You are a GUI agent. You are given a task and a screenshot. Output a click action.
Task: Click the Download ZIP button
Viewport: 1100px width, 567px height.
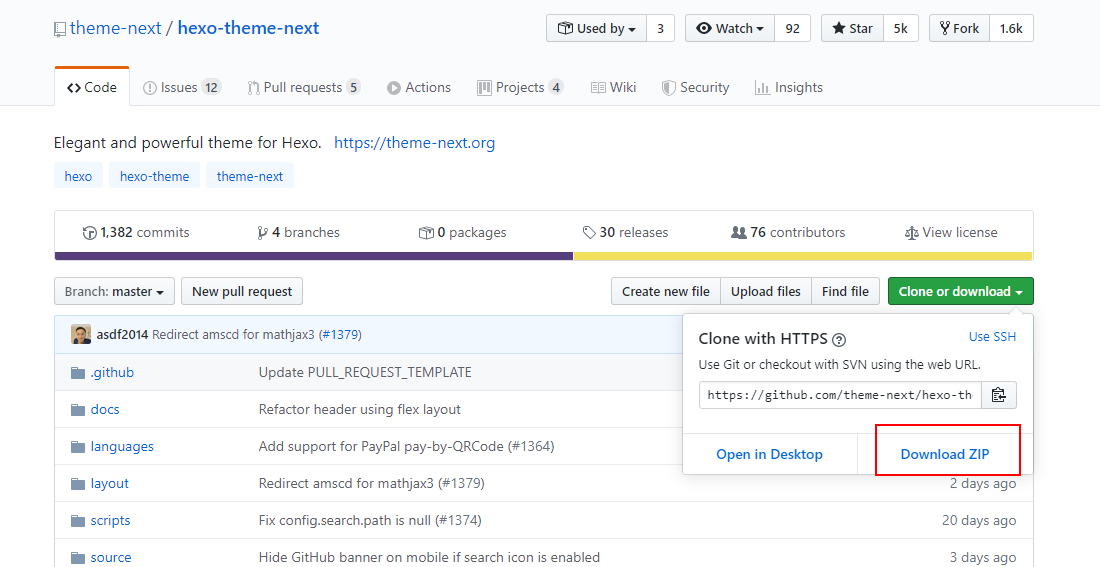point(945,454)
